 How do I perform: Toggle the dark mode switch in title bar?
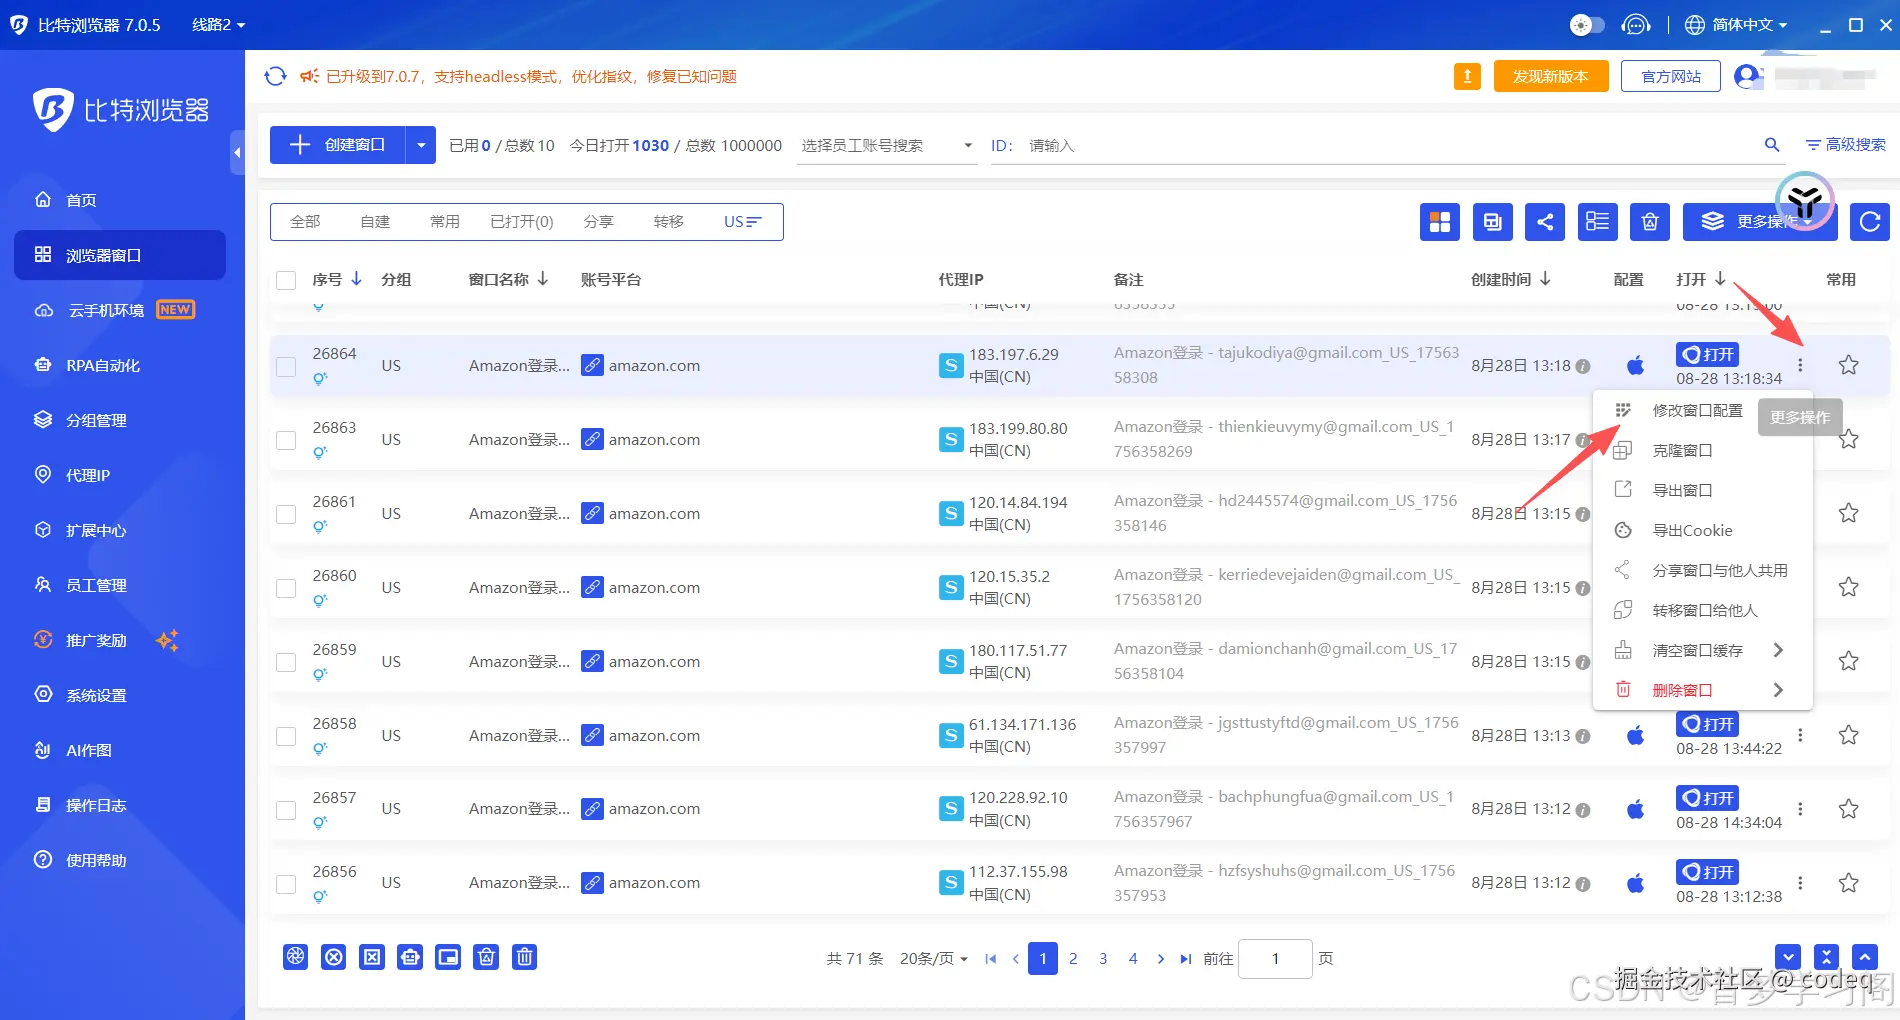(1587, 25)
